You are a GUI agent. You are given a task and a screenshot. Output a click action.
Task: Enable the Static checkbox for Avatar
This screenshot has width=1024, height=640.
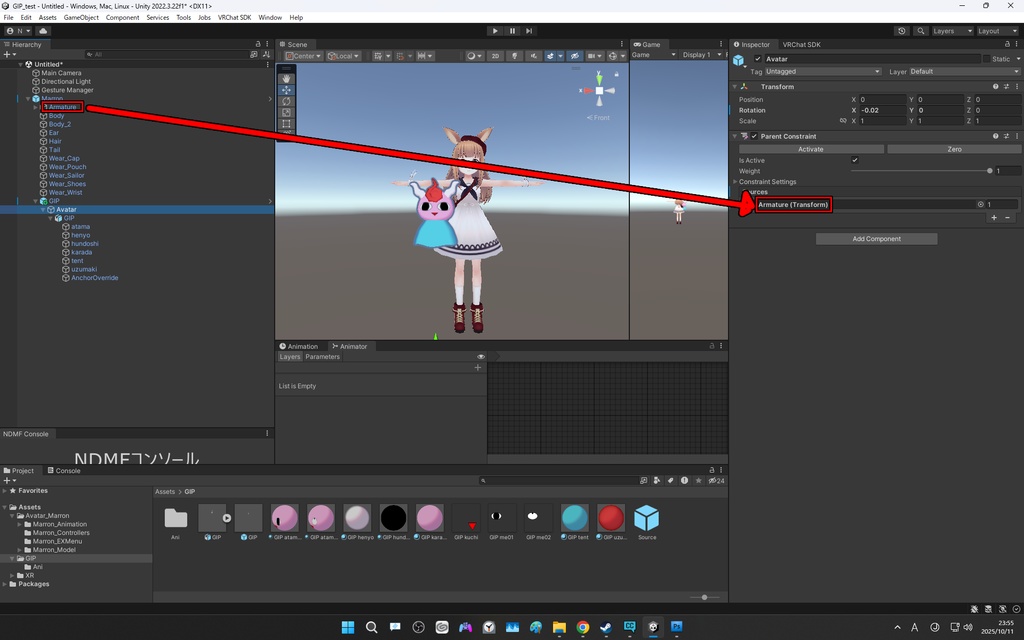pyautogui.click(x=986, y=59)
